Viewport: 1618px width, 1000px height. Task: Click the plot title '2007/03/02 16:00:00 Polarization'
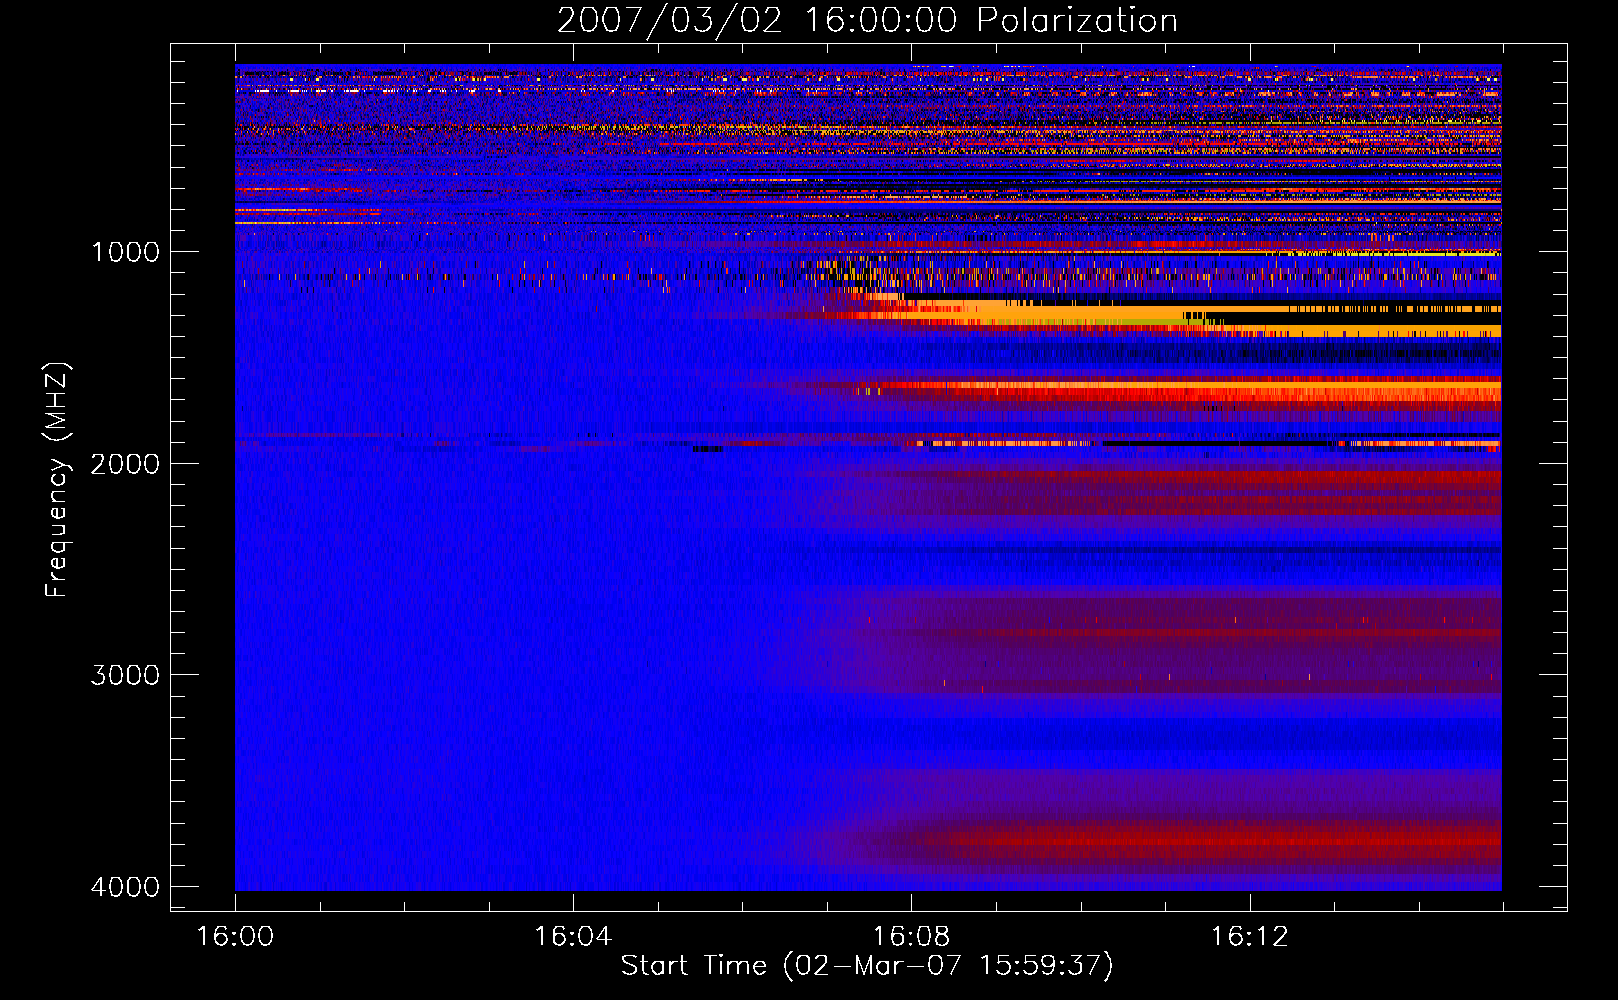(x=867, y=21)
